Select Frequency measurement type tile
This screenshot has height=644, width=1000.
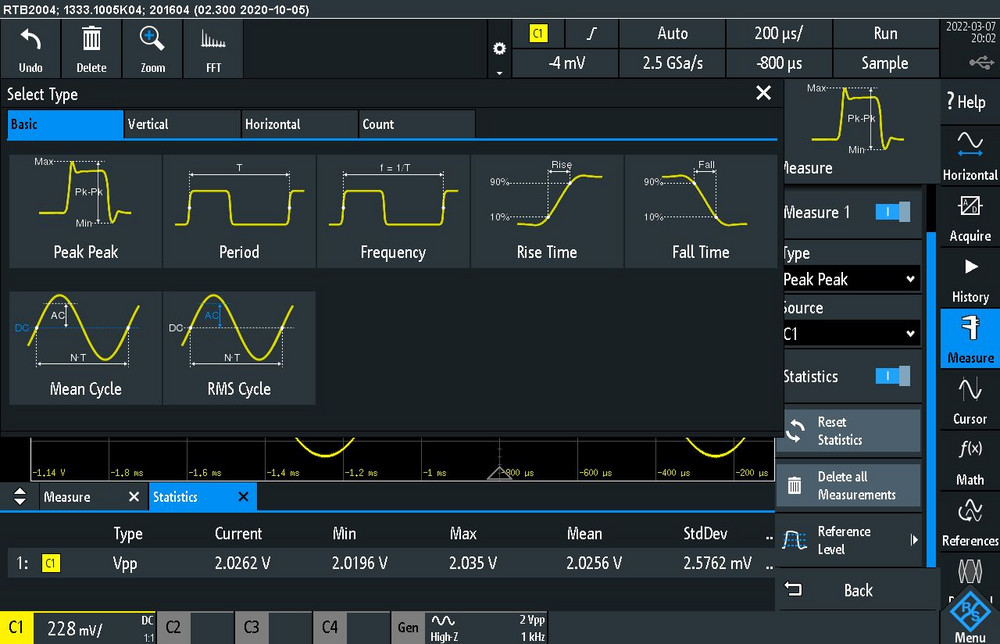coord(393,210)
